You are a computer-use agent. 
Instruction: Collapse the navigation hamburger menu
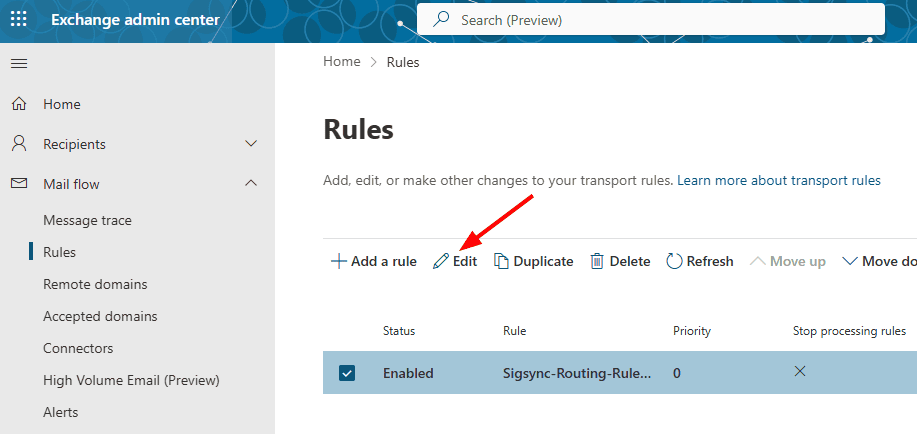[18, 64]
